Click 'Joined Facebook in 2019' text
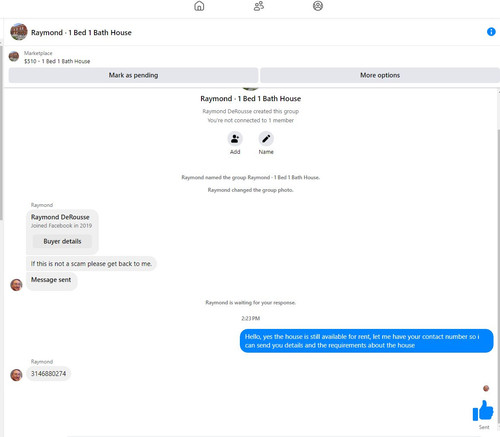Image resolution: width=500 pixels, height=437 pixels. tap(61, 226)
